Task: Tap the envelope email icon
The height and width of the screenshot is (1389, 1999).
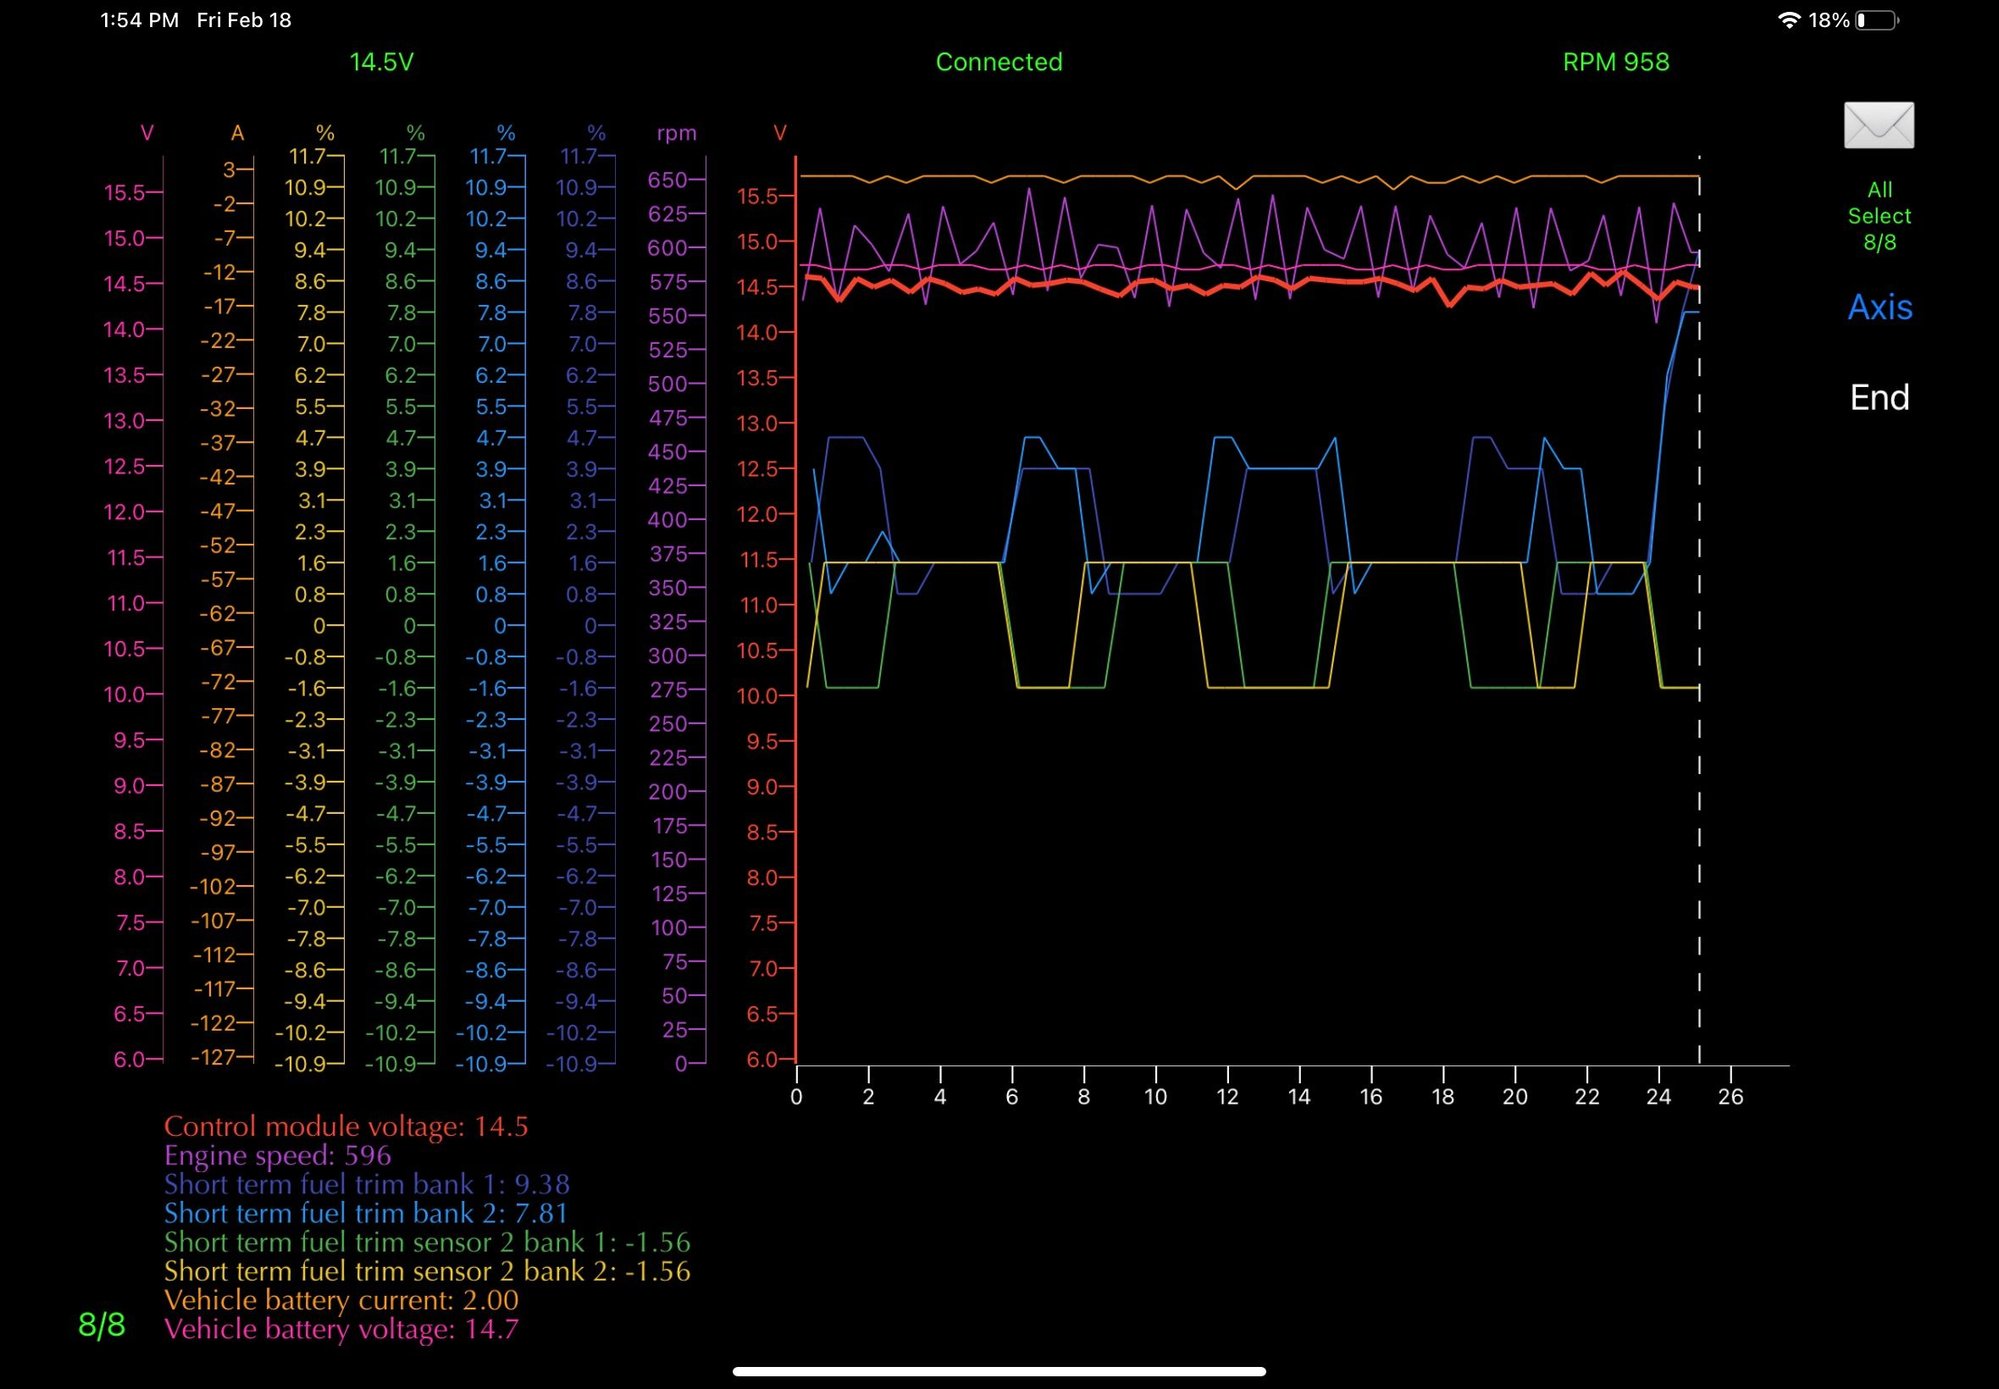Action: click(x=1878, y=125)
